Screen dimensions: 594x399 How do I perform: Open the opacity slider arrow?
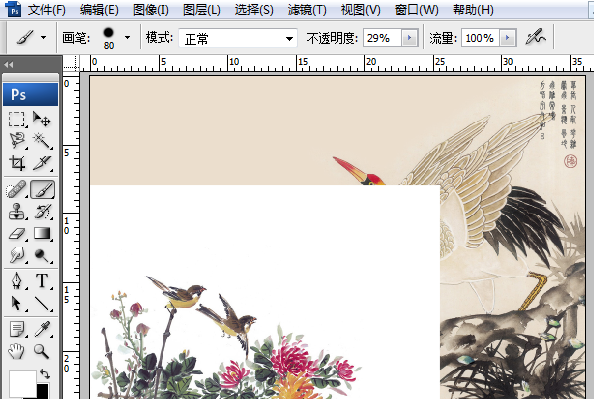coord(410,38)
